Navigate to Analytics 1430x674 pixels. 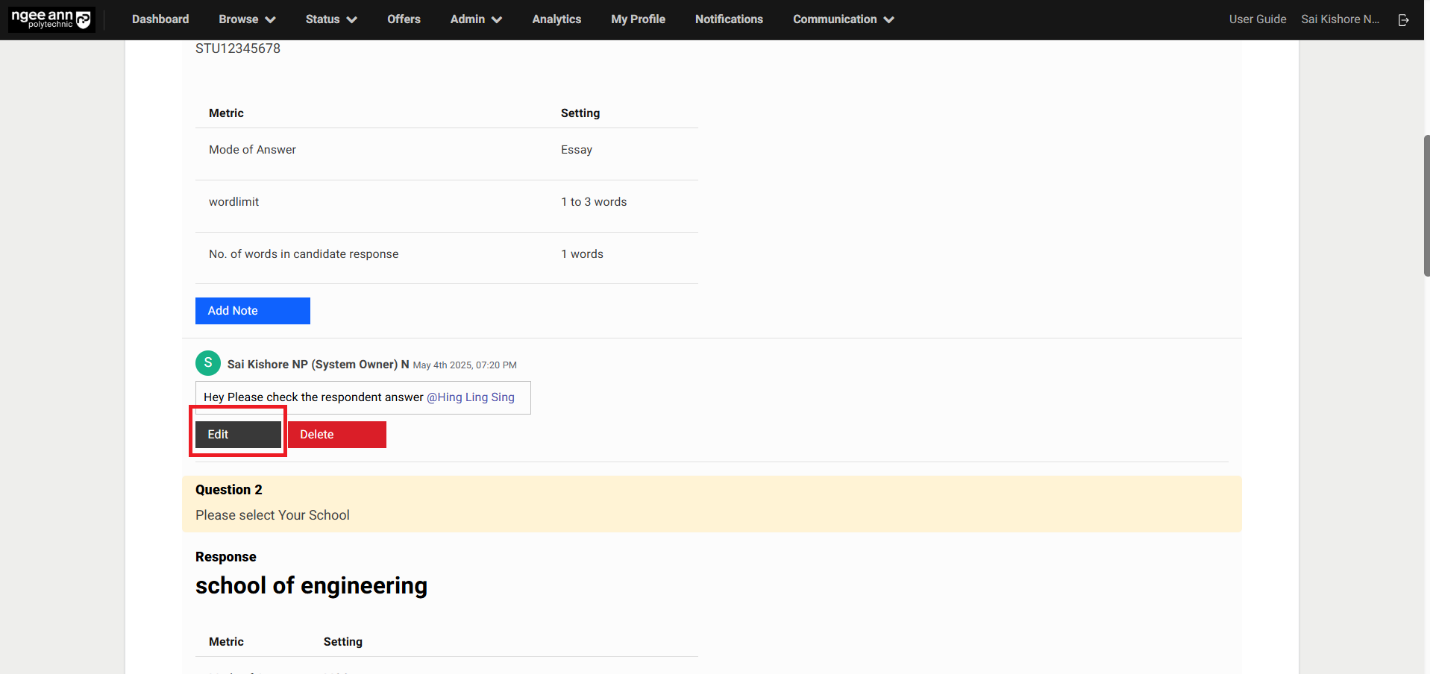[x=556, y=19]
